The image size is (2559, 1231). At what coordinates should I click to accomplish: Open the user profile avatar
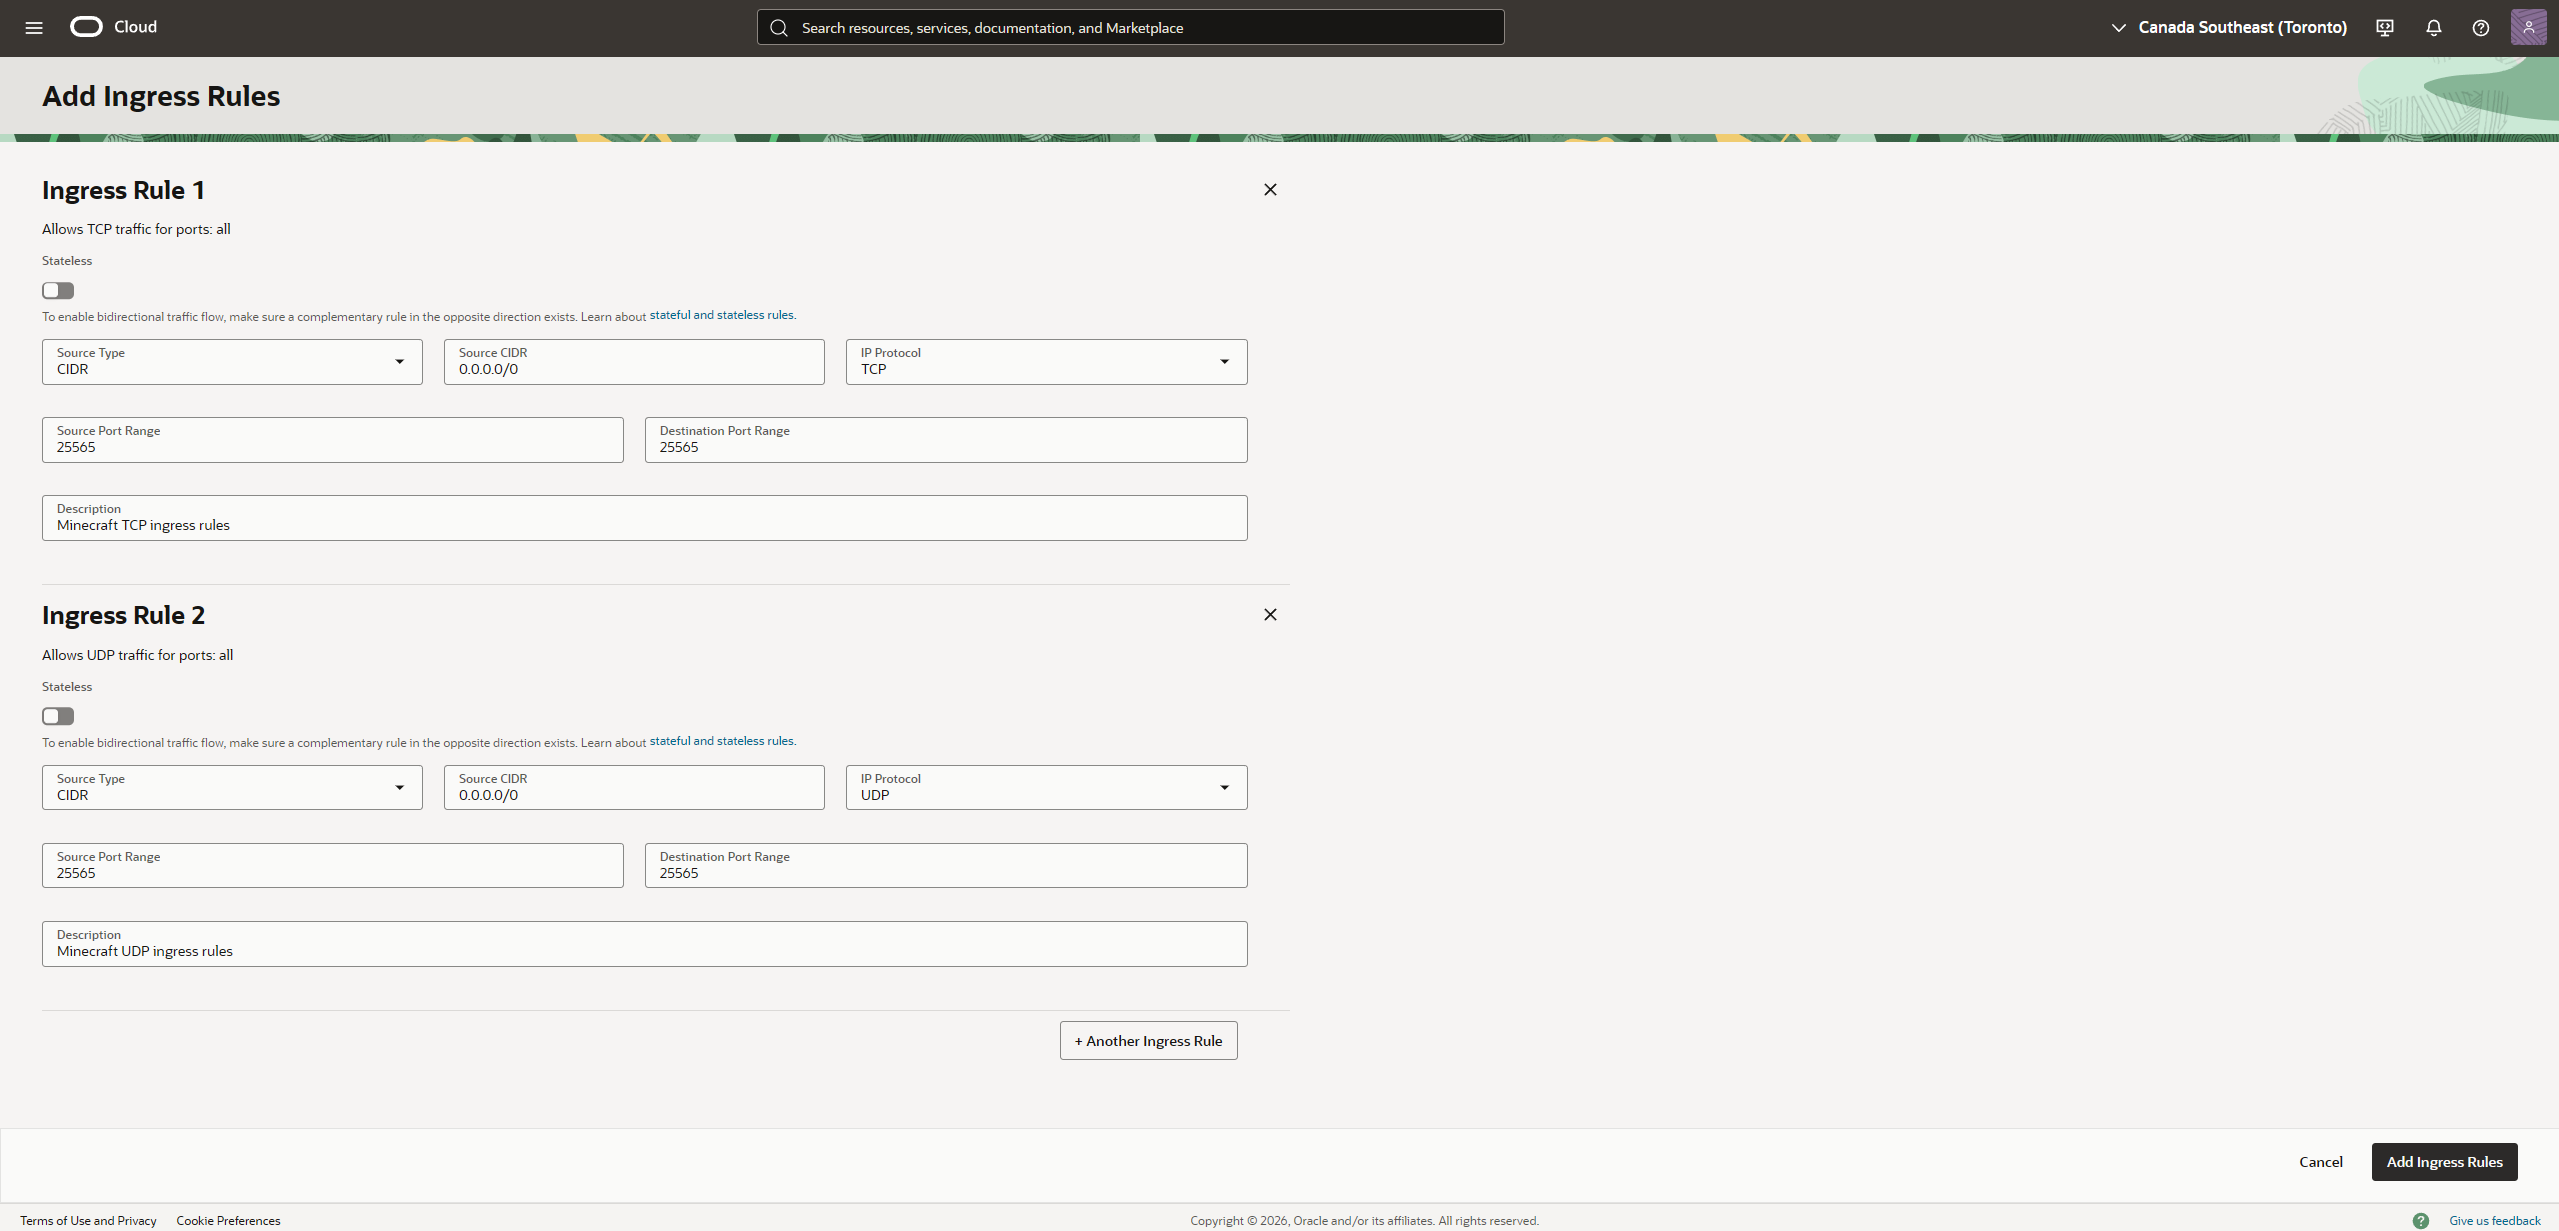point(2528,27)
